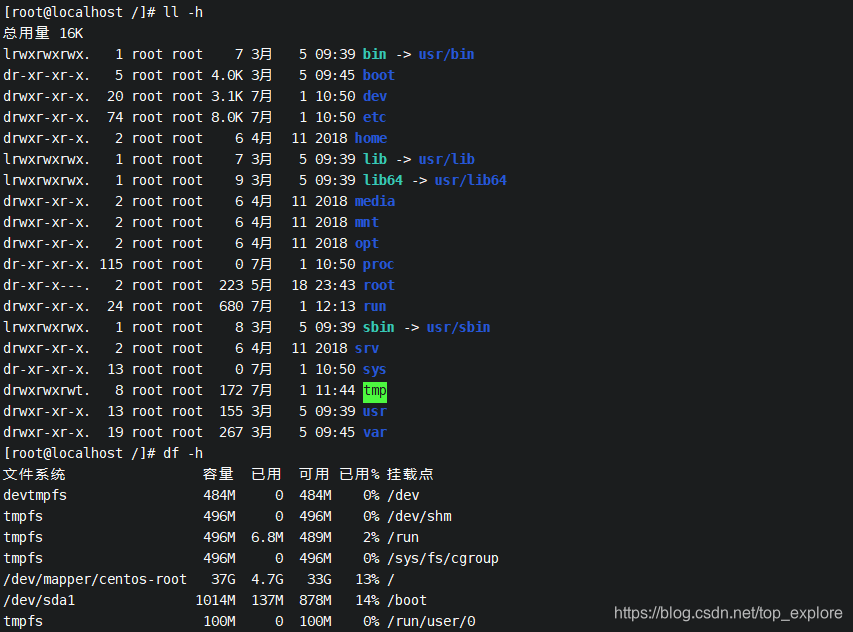This screenshot has height=632, width=853.
Task: Select the 'dr-xr-x---.' permissions string
Action: 47,286
